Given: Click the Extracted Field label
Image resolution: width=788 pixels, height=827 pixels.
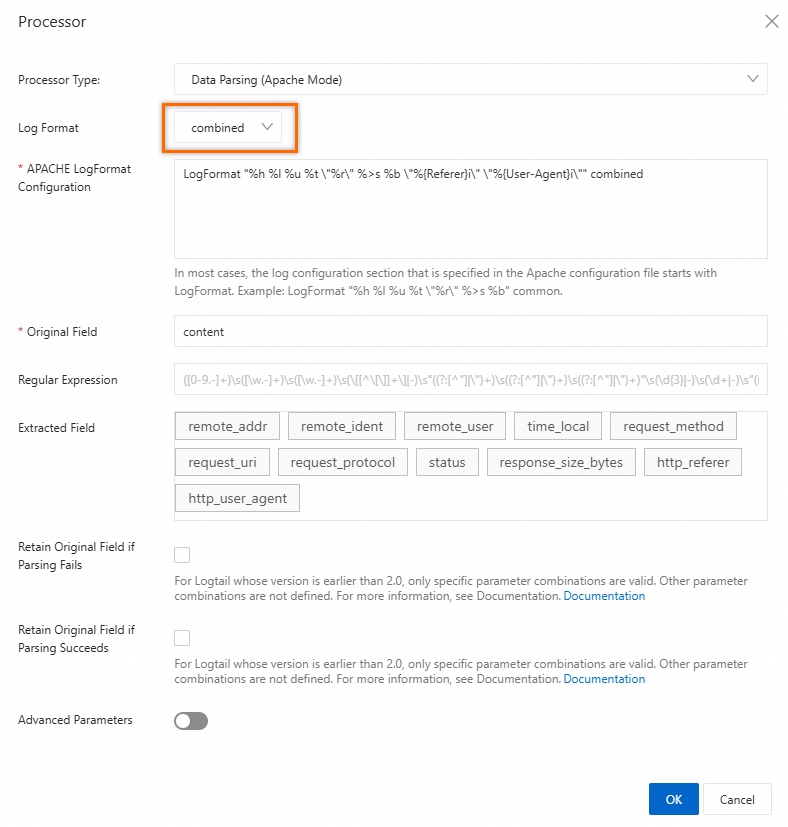Looking at the screenshot, I should [56, 428].
